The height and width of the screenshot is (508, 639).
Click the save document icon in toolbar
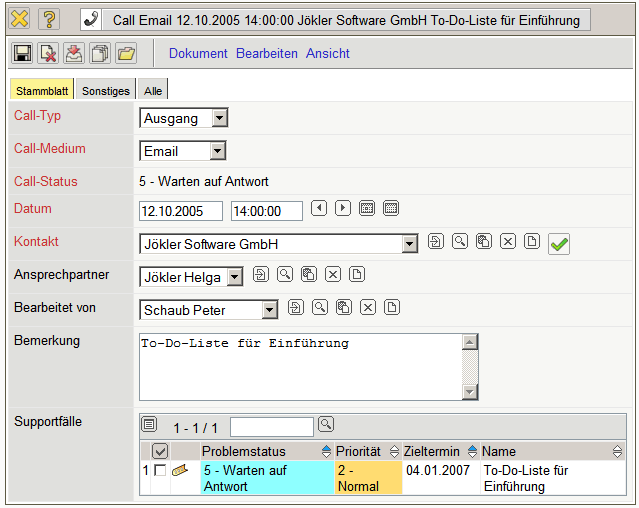(x=22, y=54)
